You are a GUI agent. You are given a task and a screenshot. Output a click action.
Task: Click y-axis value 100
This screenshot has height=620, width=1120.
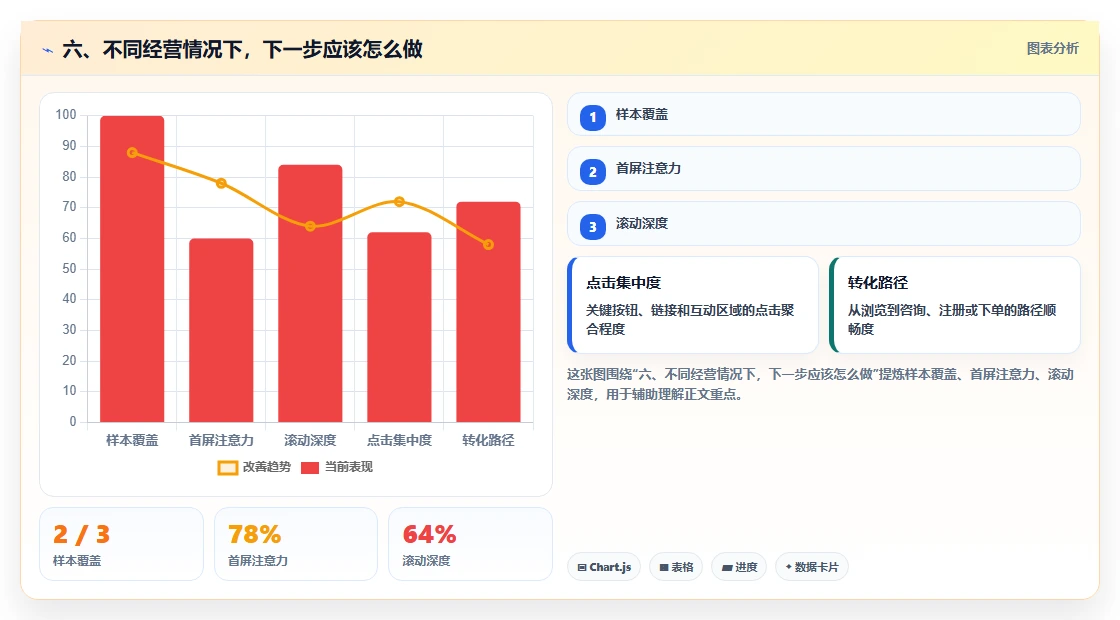tap(66, 115)
